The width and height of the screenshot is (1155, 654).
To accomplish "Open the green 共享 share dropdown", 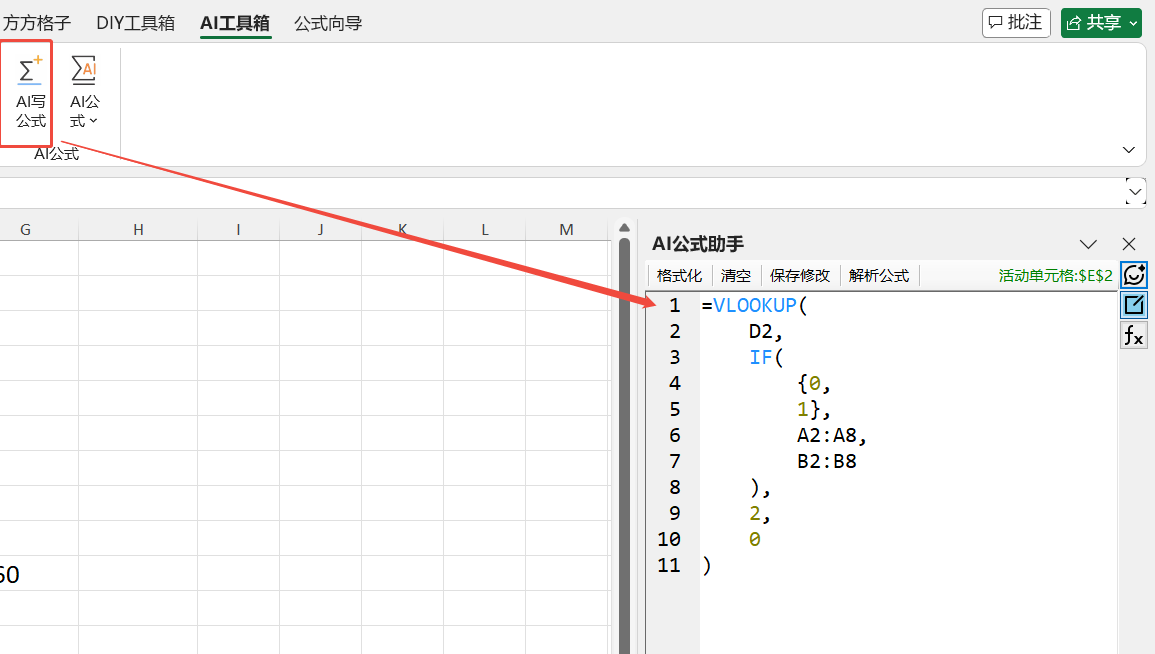I will pyautogui.click(x=1101, y=22).
